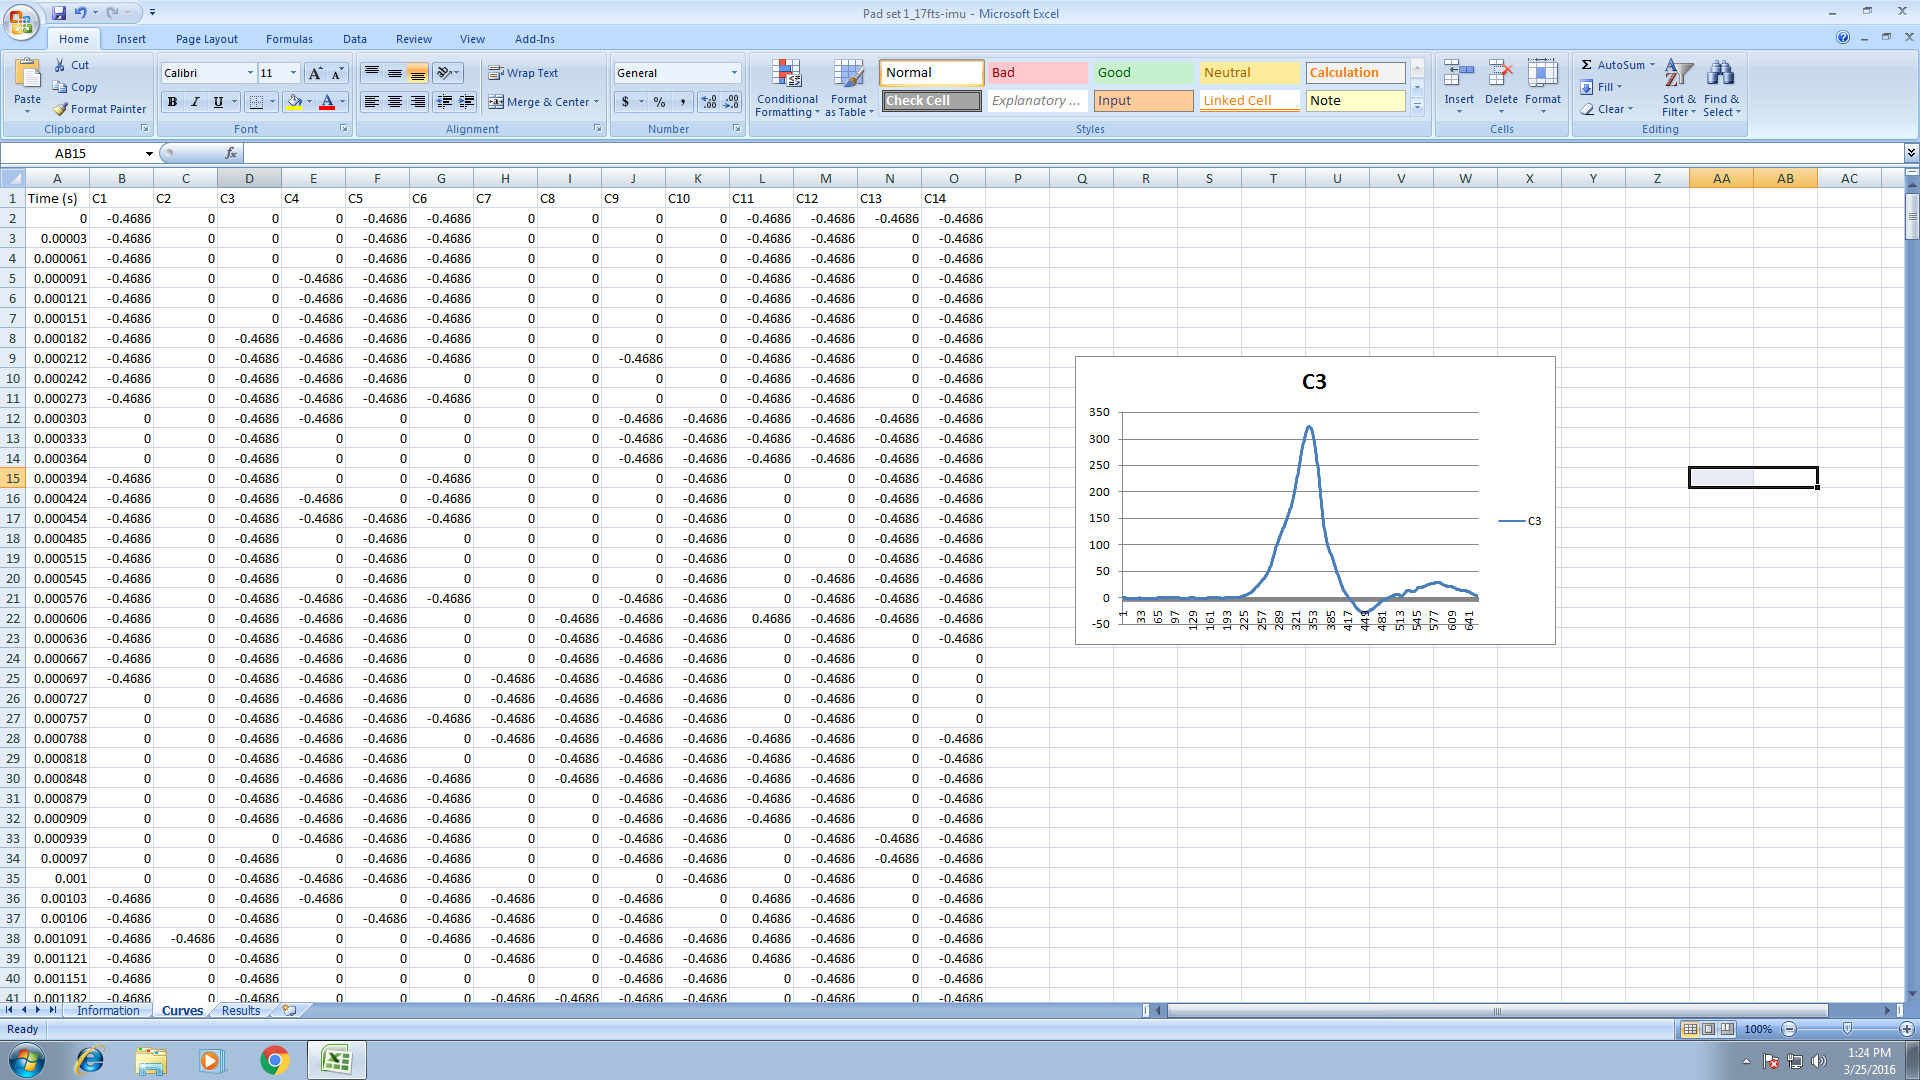Switch to Page Layout view in status bar
The width and height of the screenshot is (1920, 1080).
pyautogui.click(x=1709, y=1029)
